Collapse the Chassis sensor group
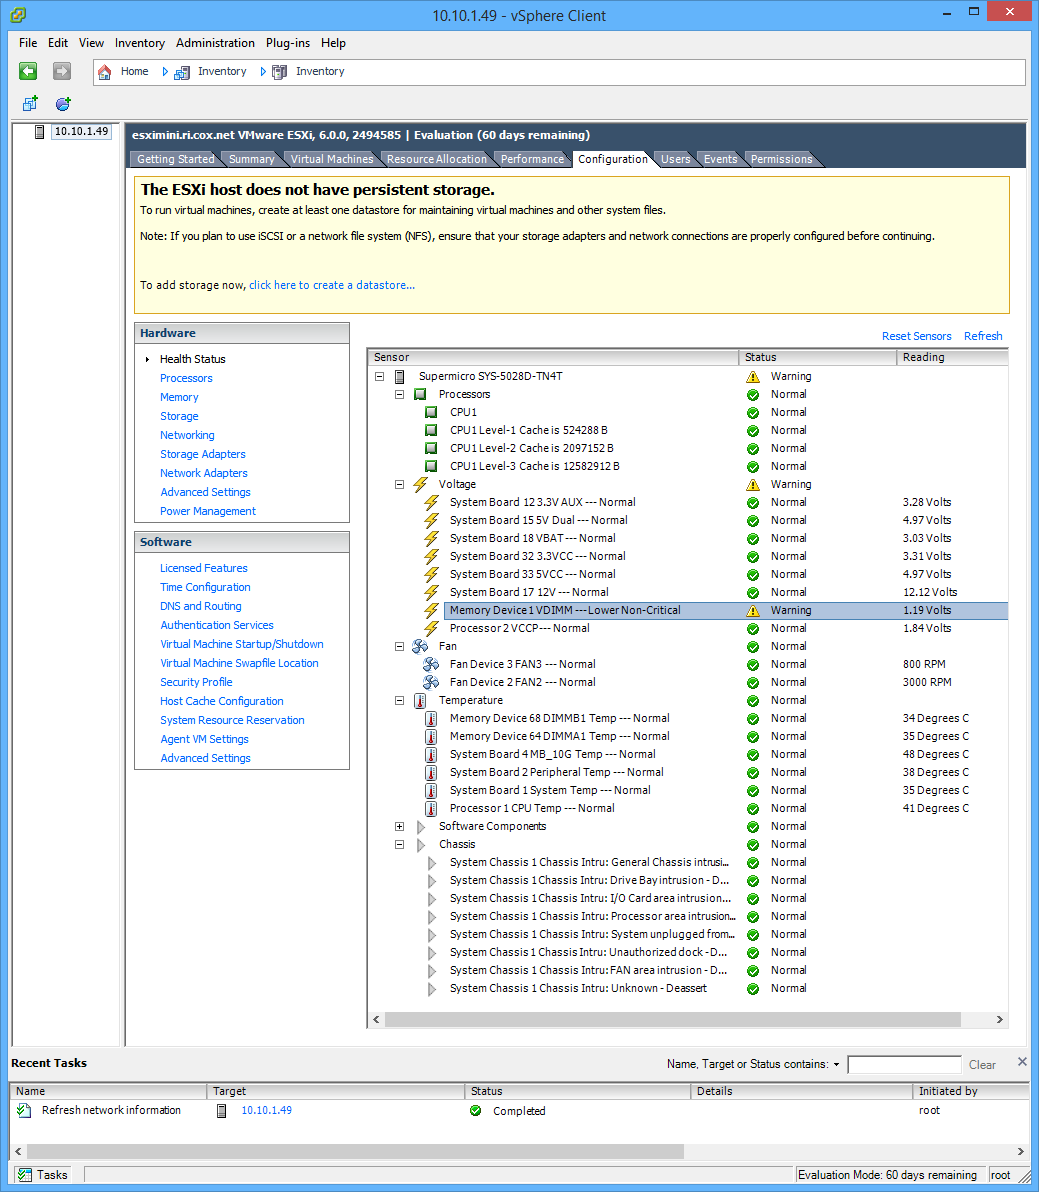 [x=399, y=845]
